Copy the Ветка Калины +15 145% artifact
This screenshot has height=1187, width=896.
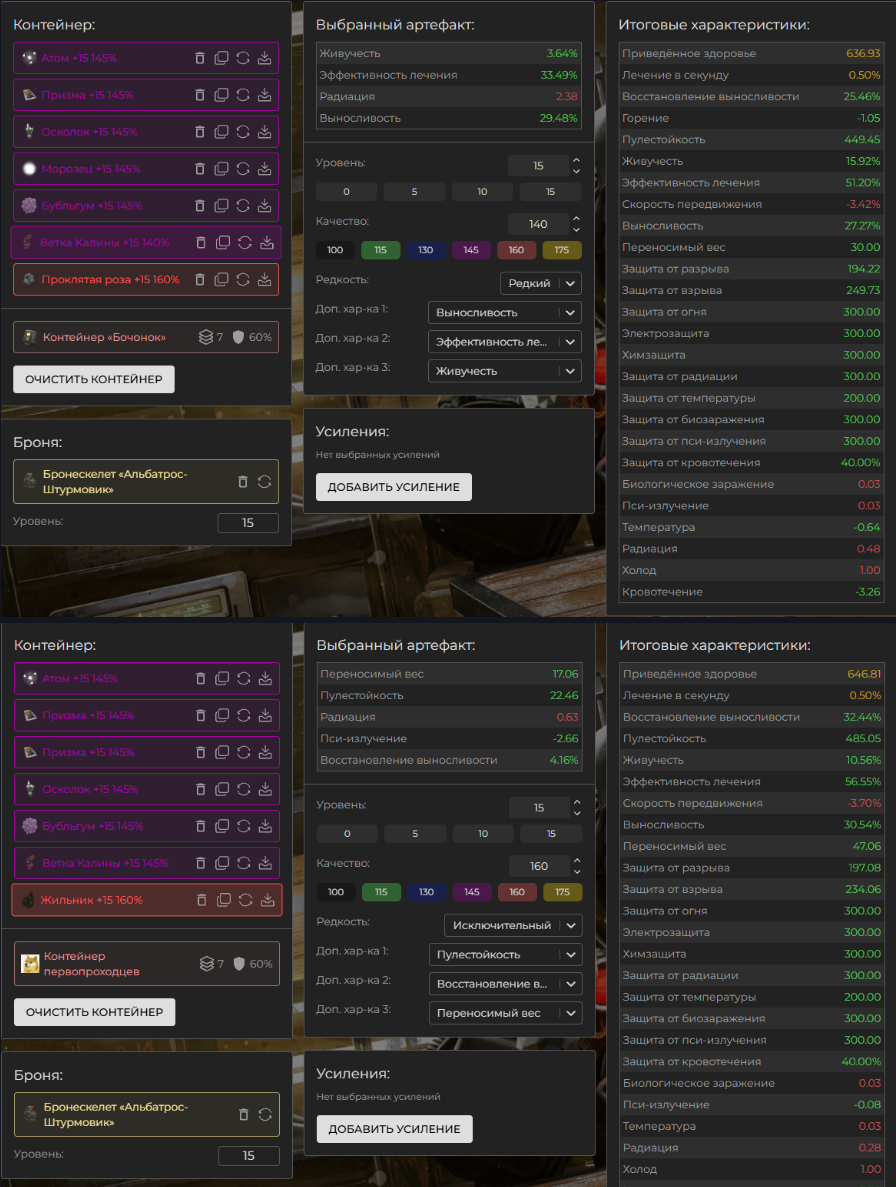click(x=222, y=863)
